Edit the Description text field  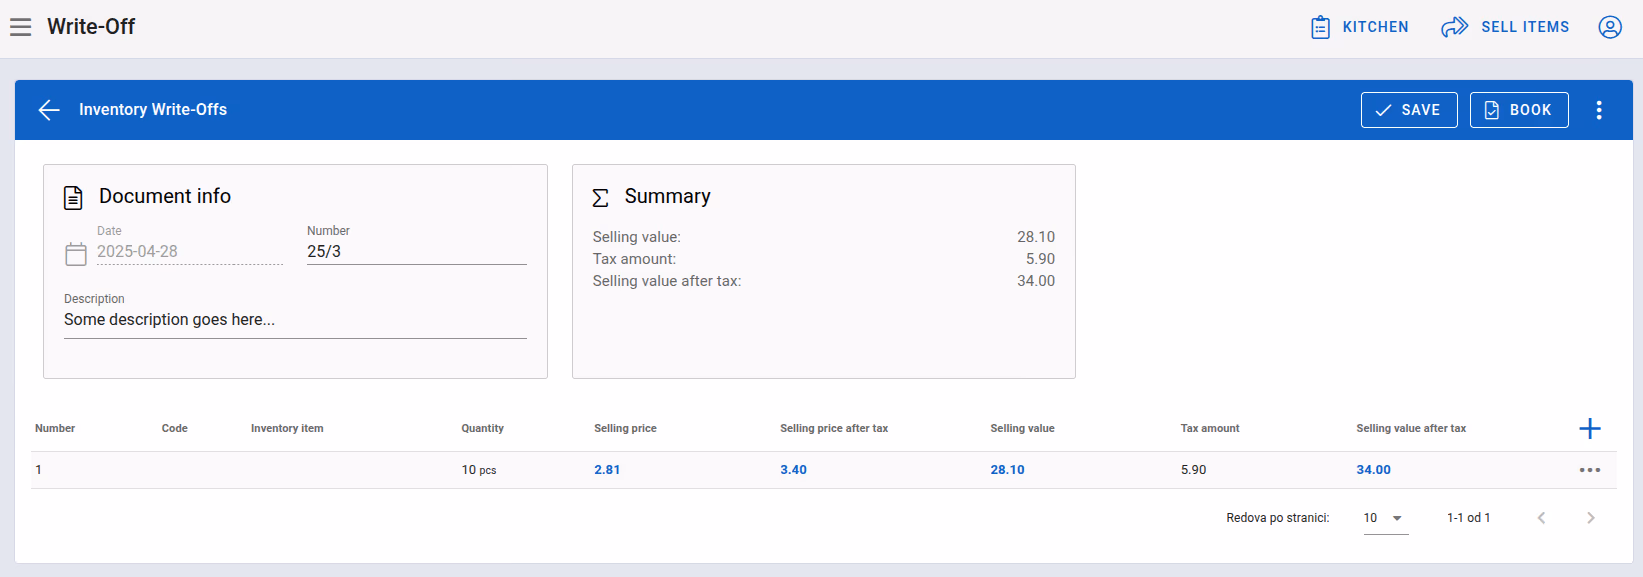pos(295,320)
